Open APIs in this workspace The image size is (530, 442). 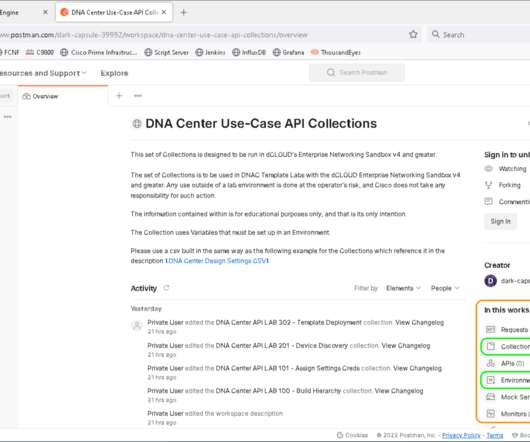coord(506,364)
